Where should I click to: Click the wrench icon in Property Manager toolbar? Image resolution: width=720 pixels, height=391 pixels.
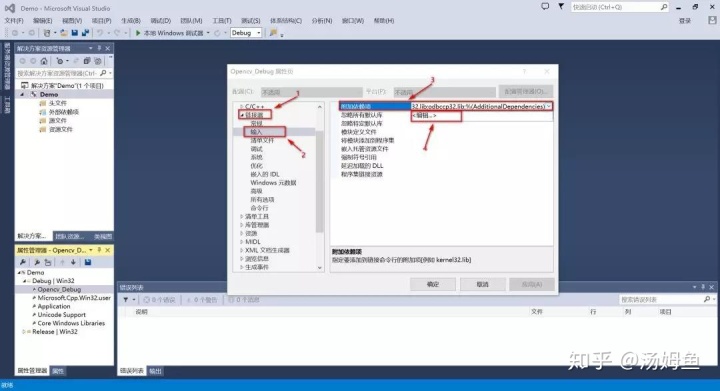(22, 262)
